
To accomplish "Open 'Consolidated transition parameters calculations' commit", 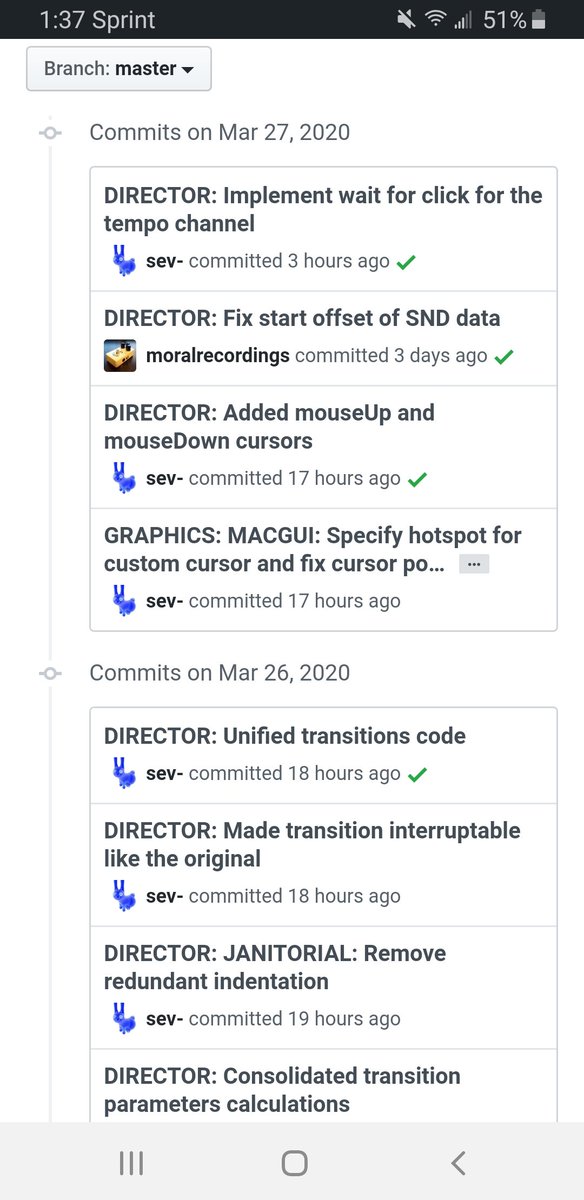I will [282, 1090].
